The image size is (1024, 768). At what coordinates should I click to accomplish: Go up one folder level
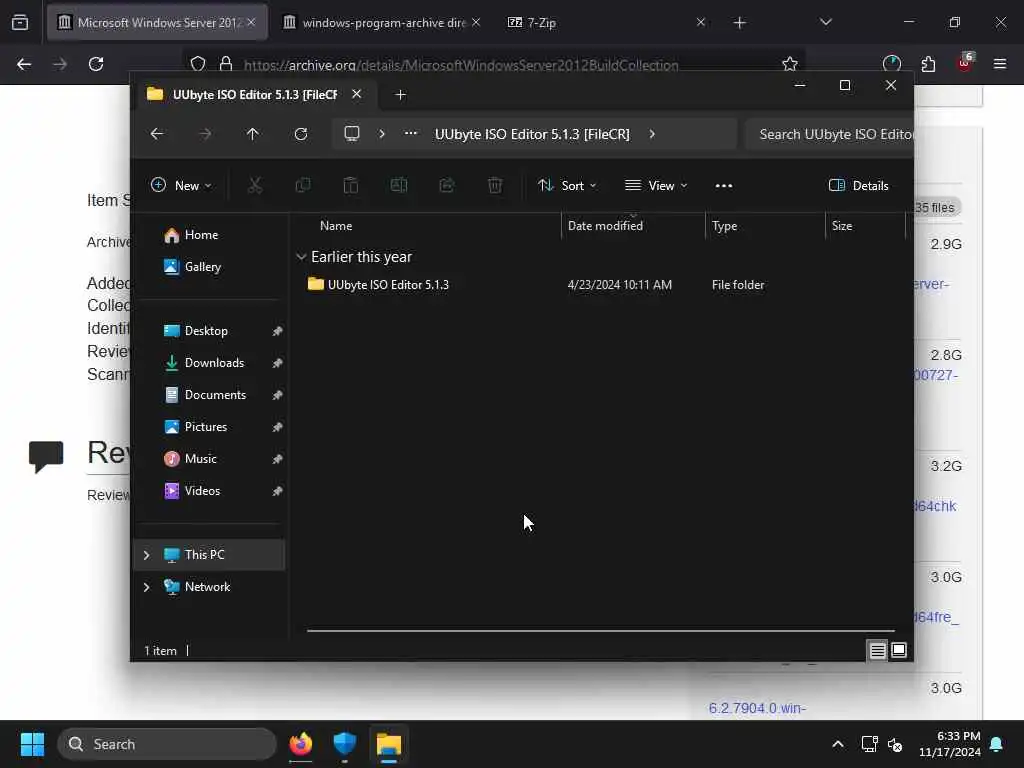click(253, 134)
